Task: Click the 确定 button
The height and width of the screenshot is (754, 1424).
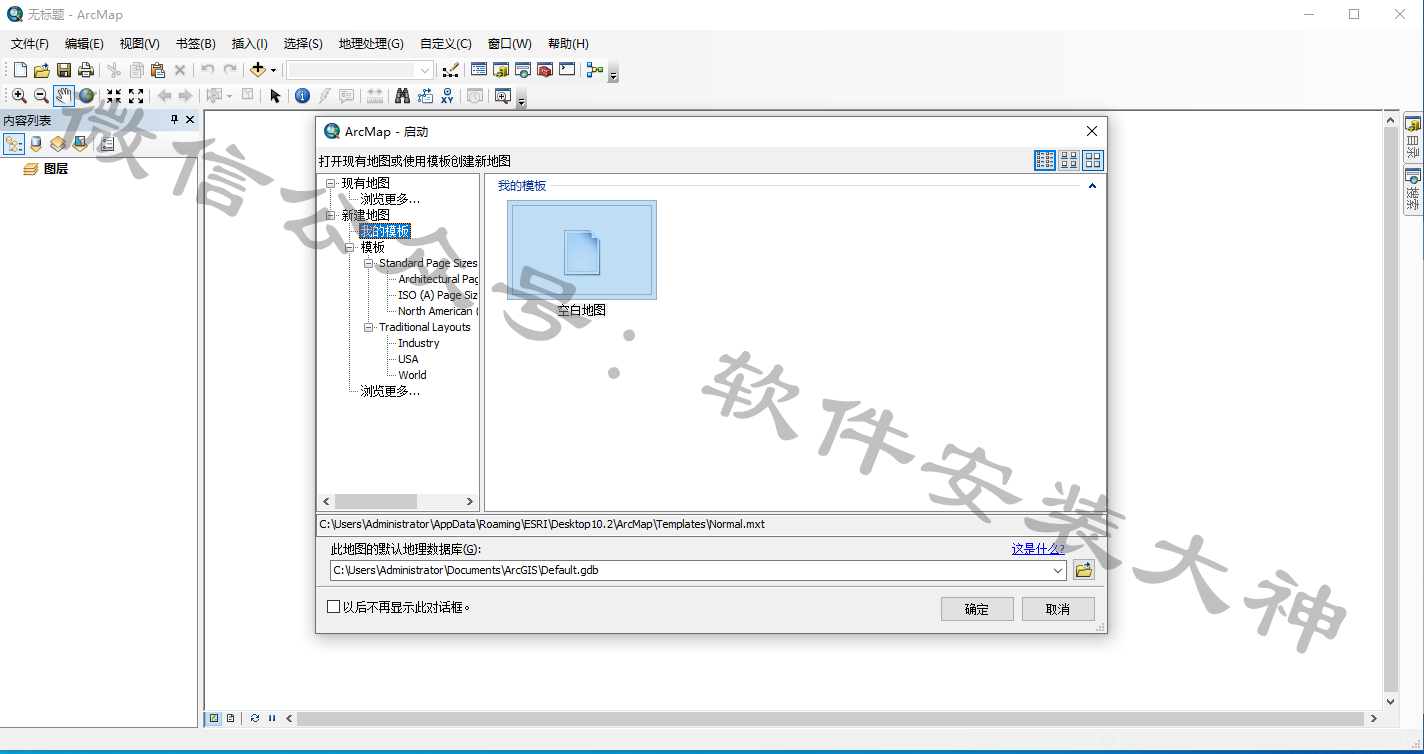Action: pos(977,609)
